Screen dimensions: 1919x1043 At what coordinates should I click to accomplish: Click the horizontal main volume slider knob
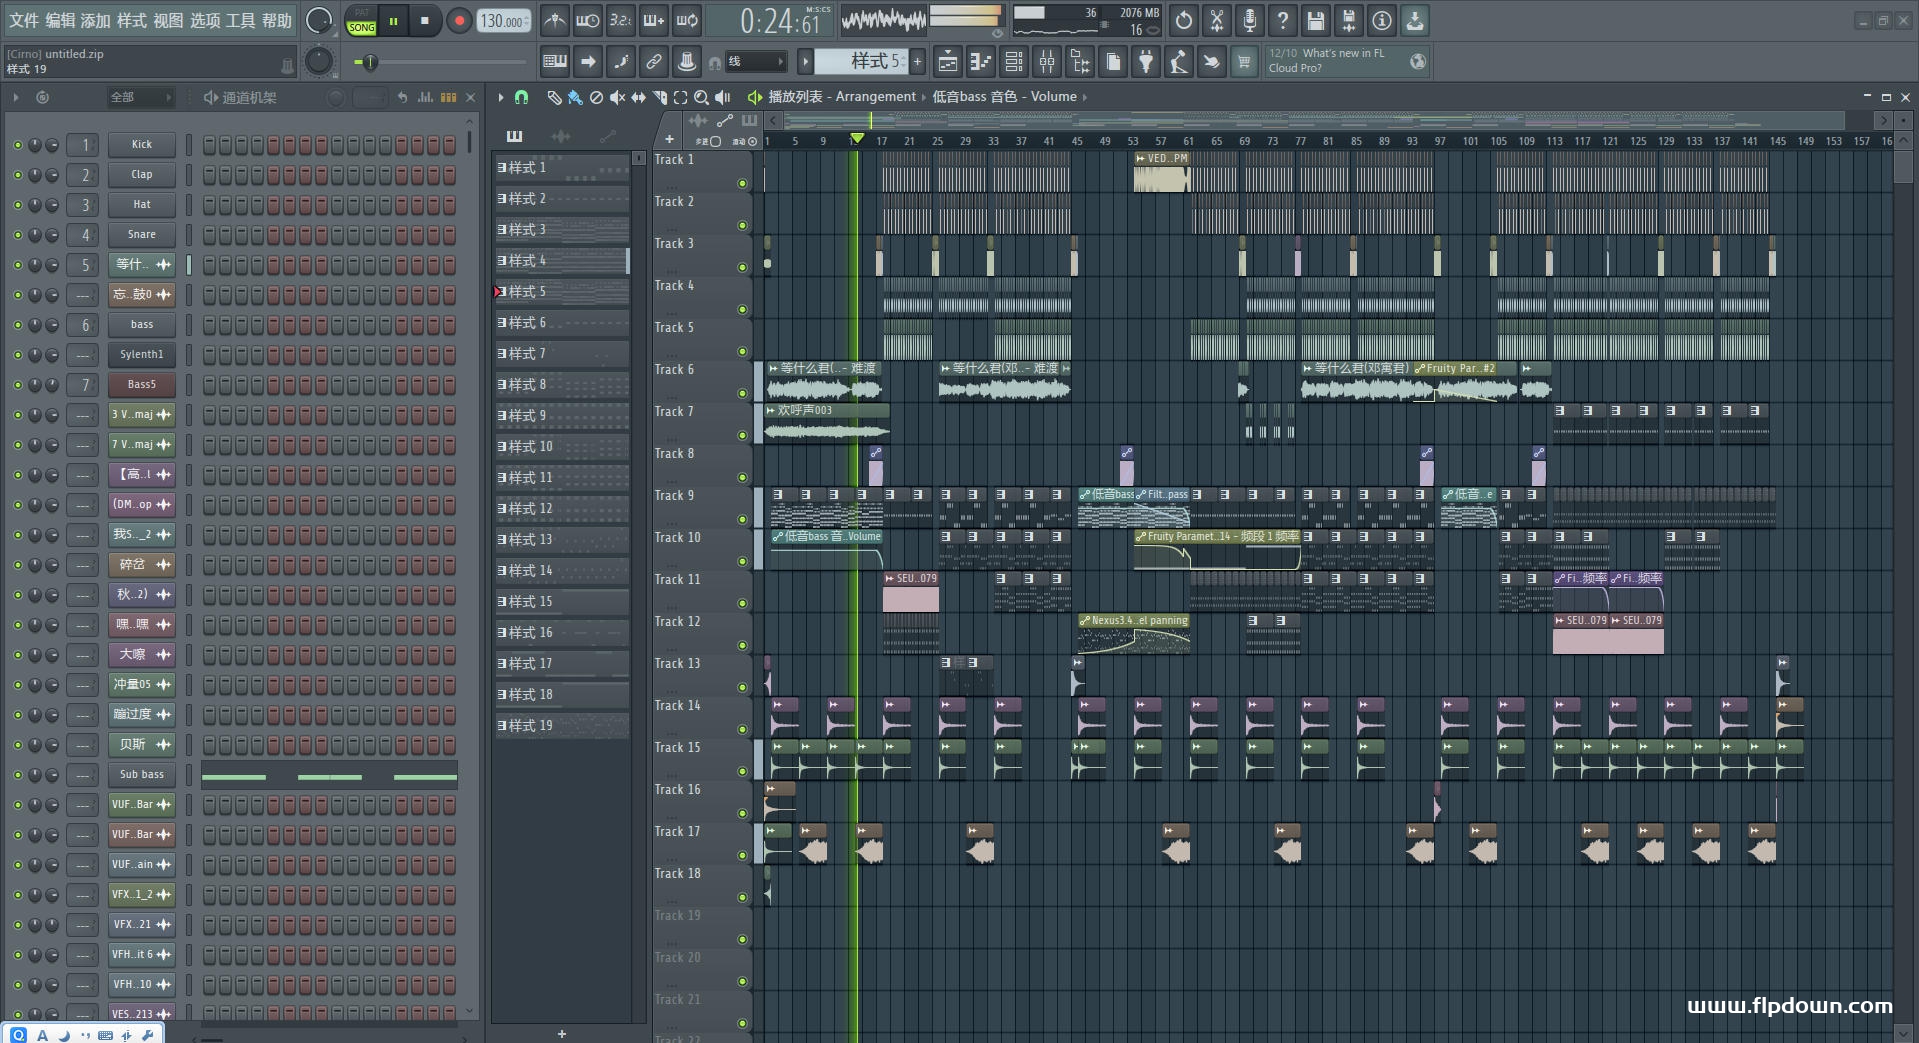[369, 63]
